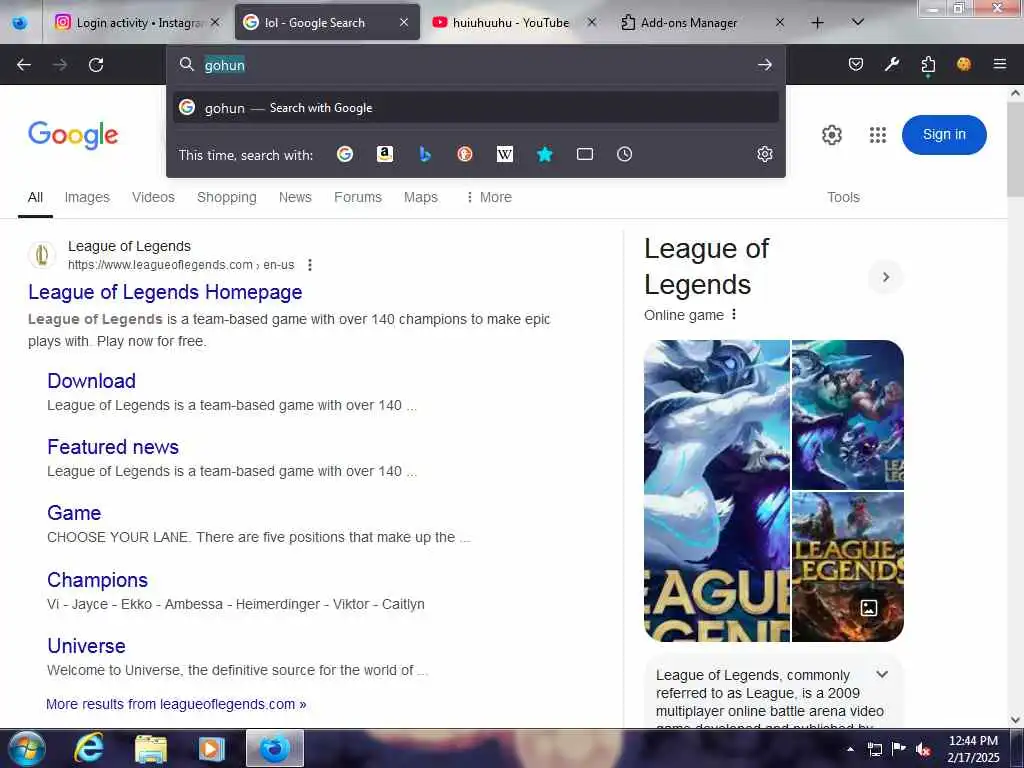Expand the More search filters menu
Screen dimensions: 1024x768
click(x=489, y=197)
